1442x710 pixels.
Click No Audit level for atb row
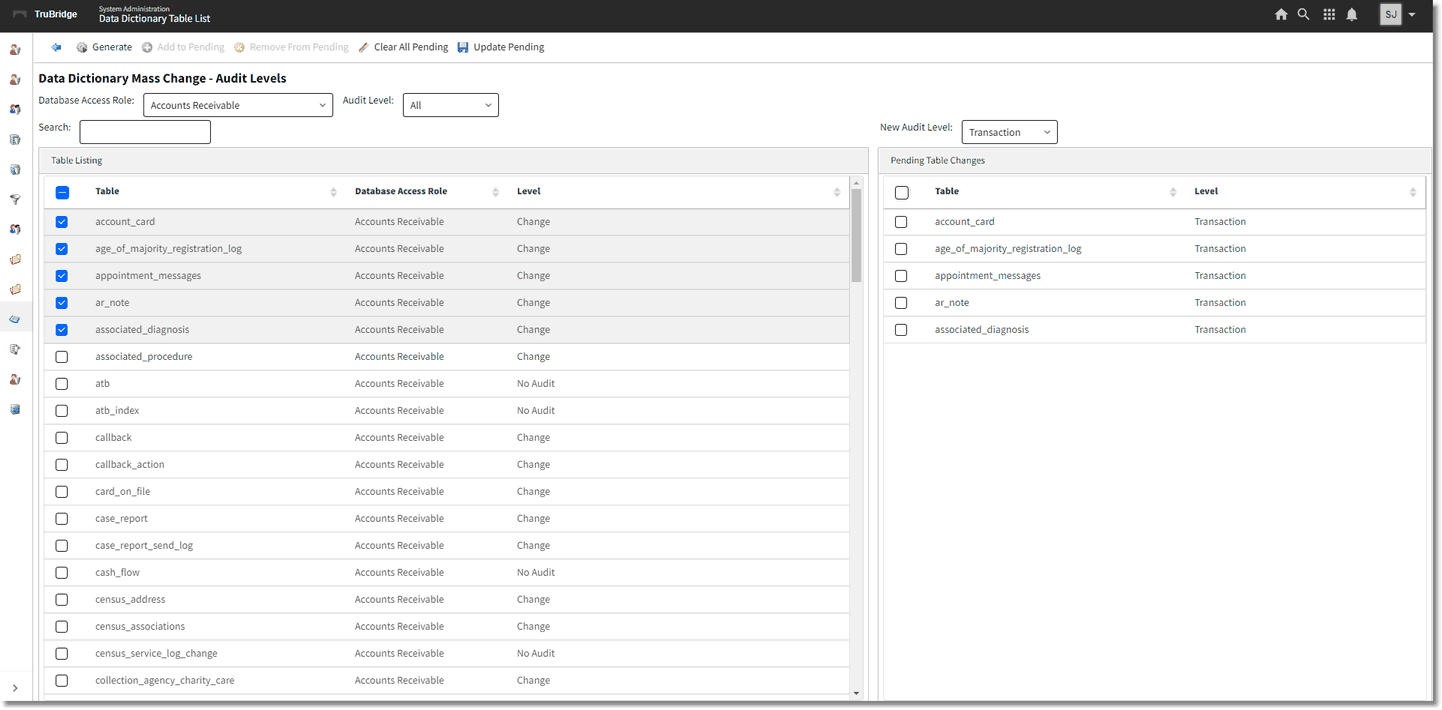(x=536, y=384)
